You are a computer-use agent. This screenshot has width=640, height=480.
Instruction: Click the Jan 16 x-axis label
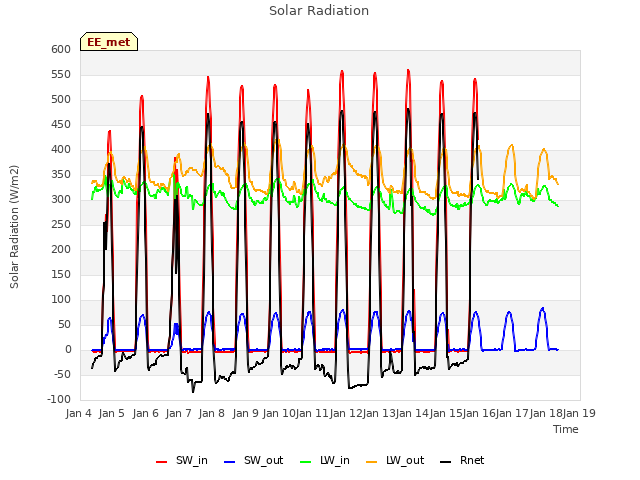coord(479,413)
